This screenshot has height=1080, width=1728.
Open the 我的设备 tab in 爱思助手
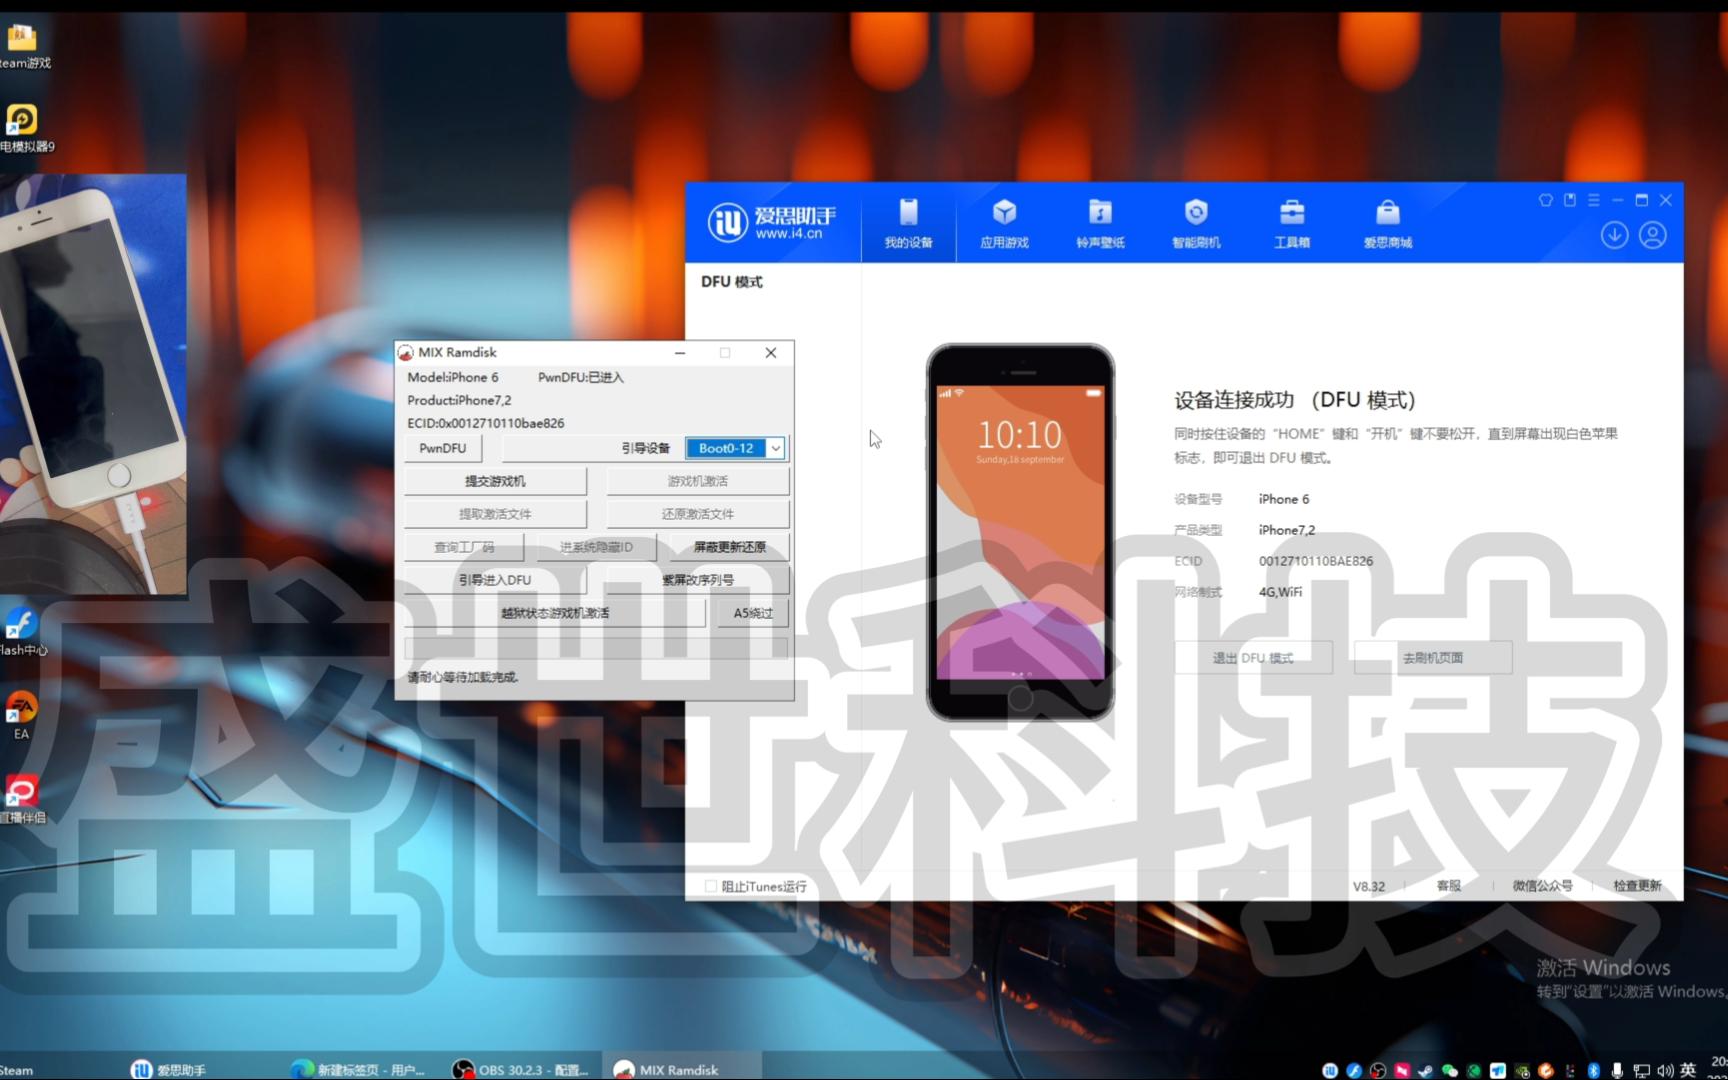point(908,223)
